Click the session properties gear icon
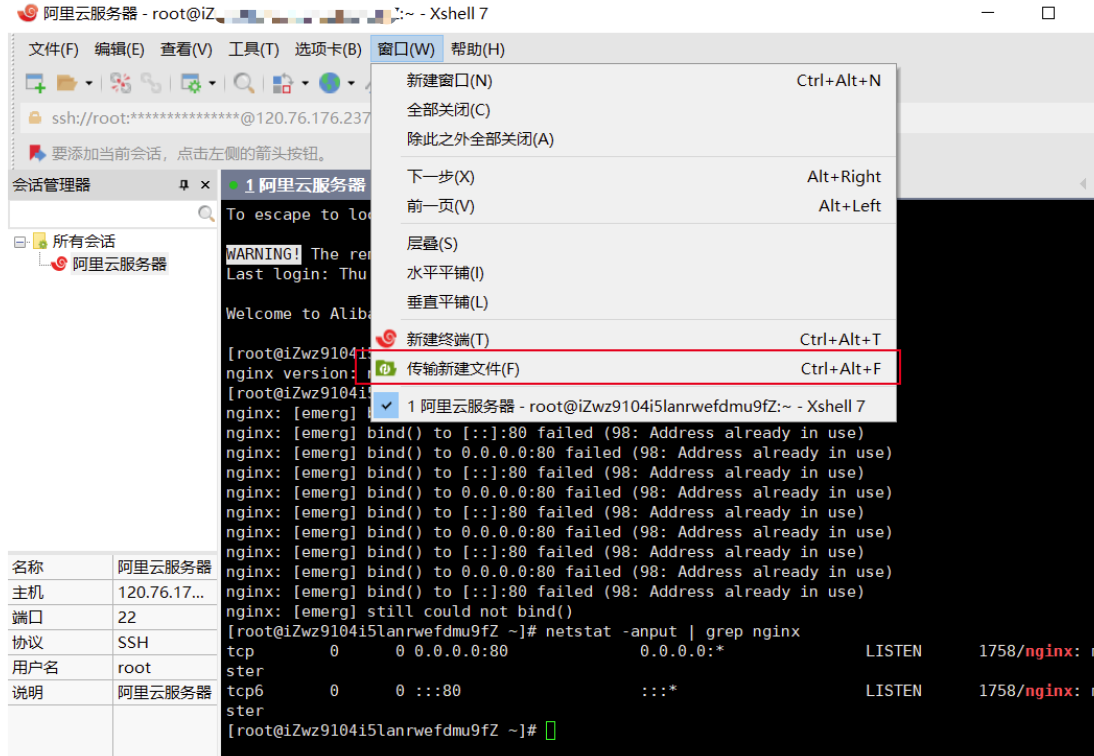This screenshot has width=1094, height=756. pos(190,83)
